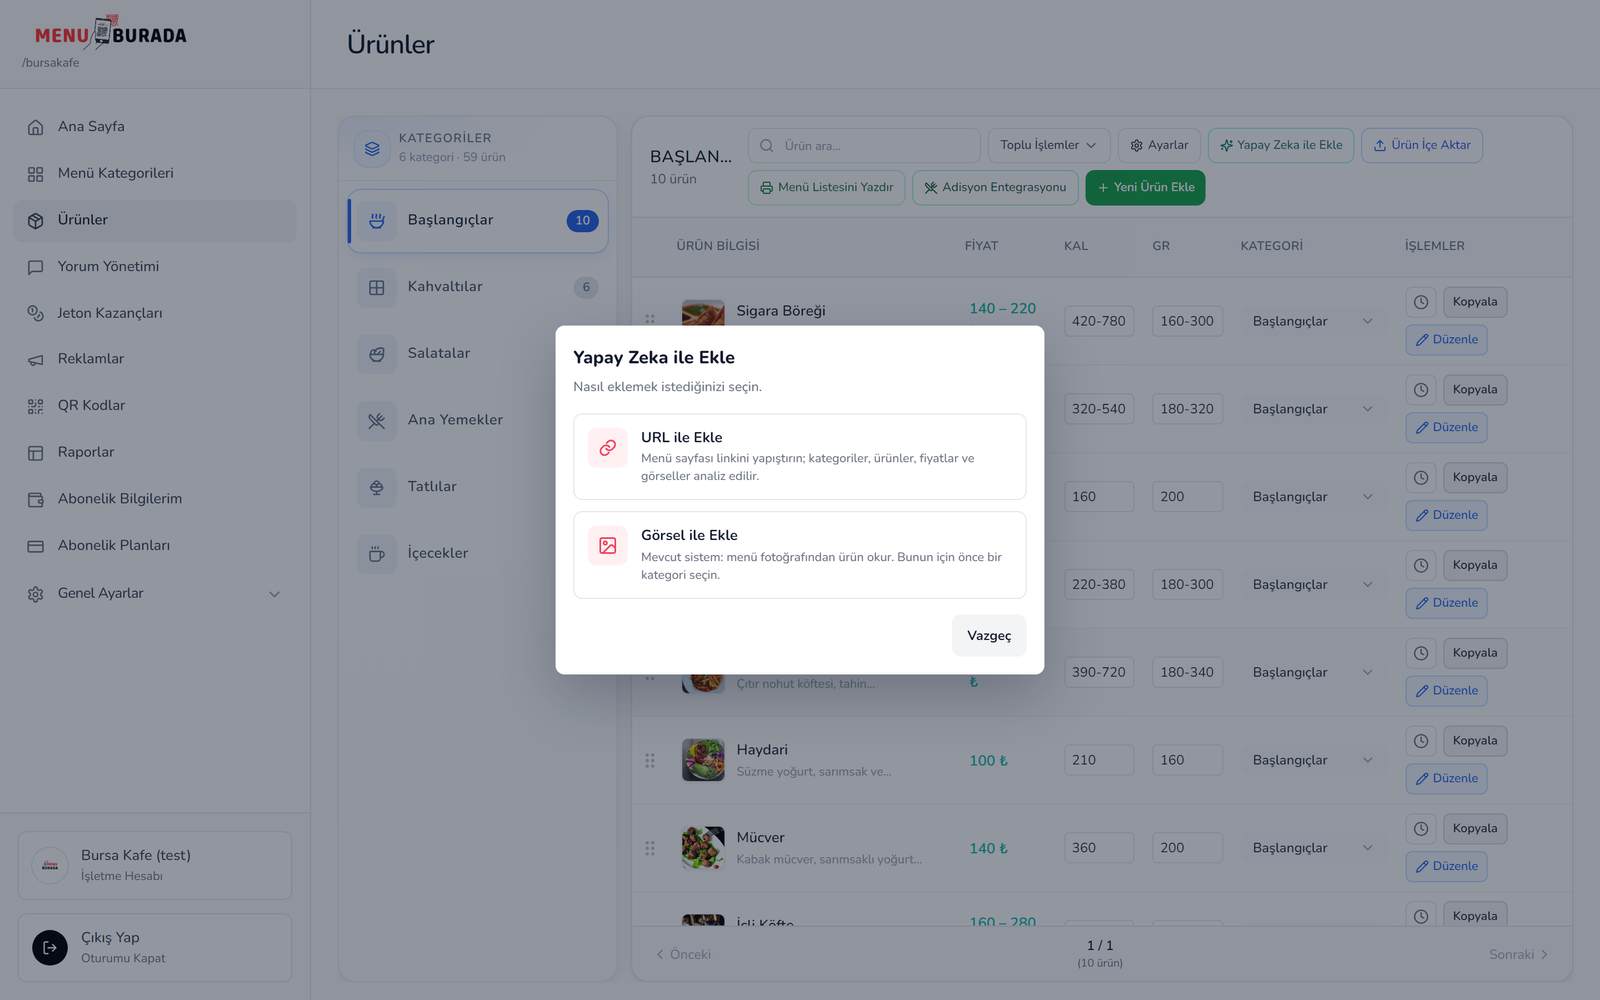
Task: Open QR Kodlar icon in sidebar
Action: click(x=36, y=406)
